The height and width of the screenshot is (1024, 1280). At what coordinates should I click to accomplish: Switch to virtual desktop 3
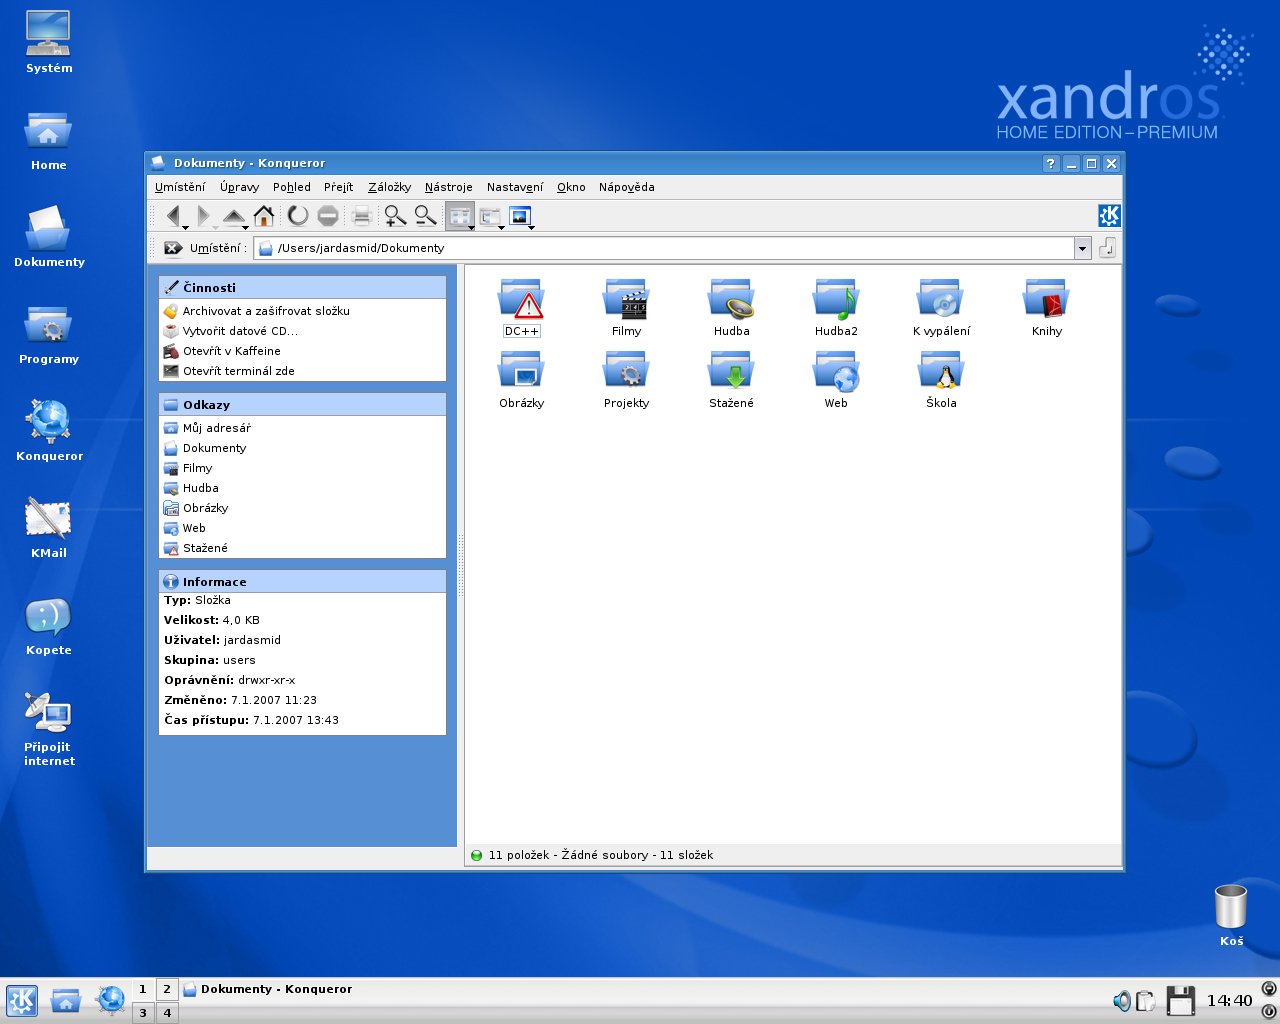[x=143, y=1013]
